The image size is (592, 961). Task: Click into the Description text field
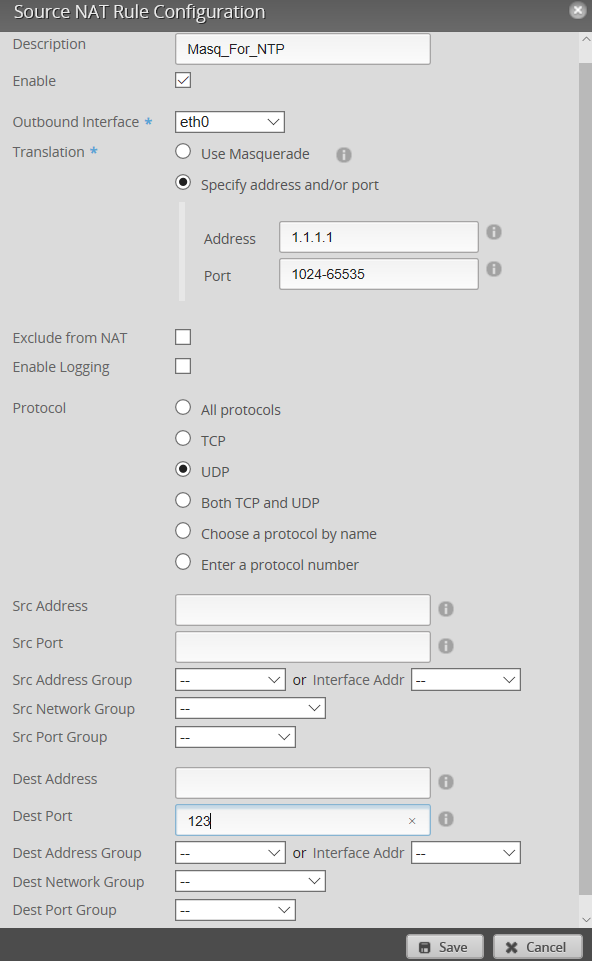coord(303,49)
